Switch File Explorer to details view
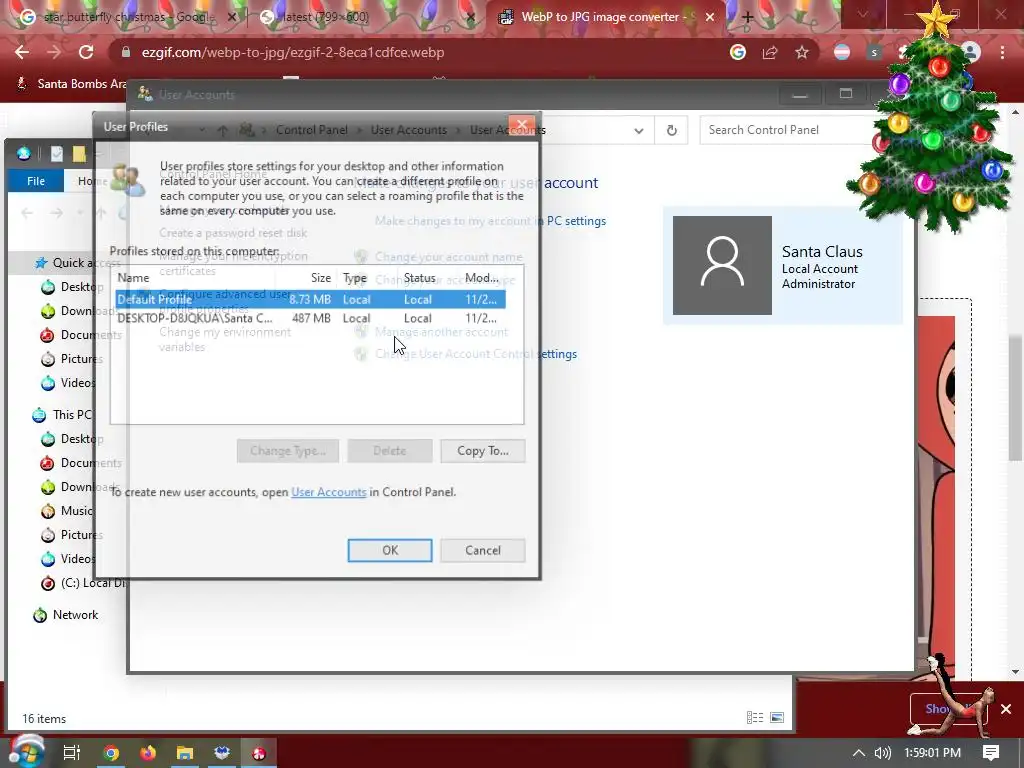 click(x=755, y=718)
